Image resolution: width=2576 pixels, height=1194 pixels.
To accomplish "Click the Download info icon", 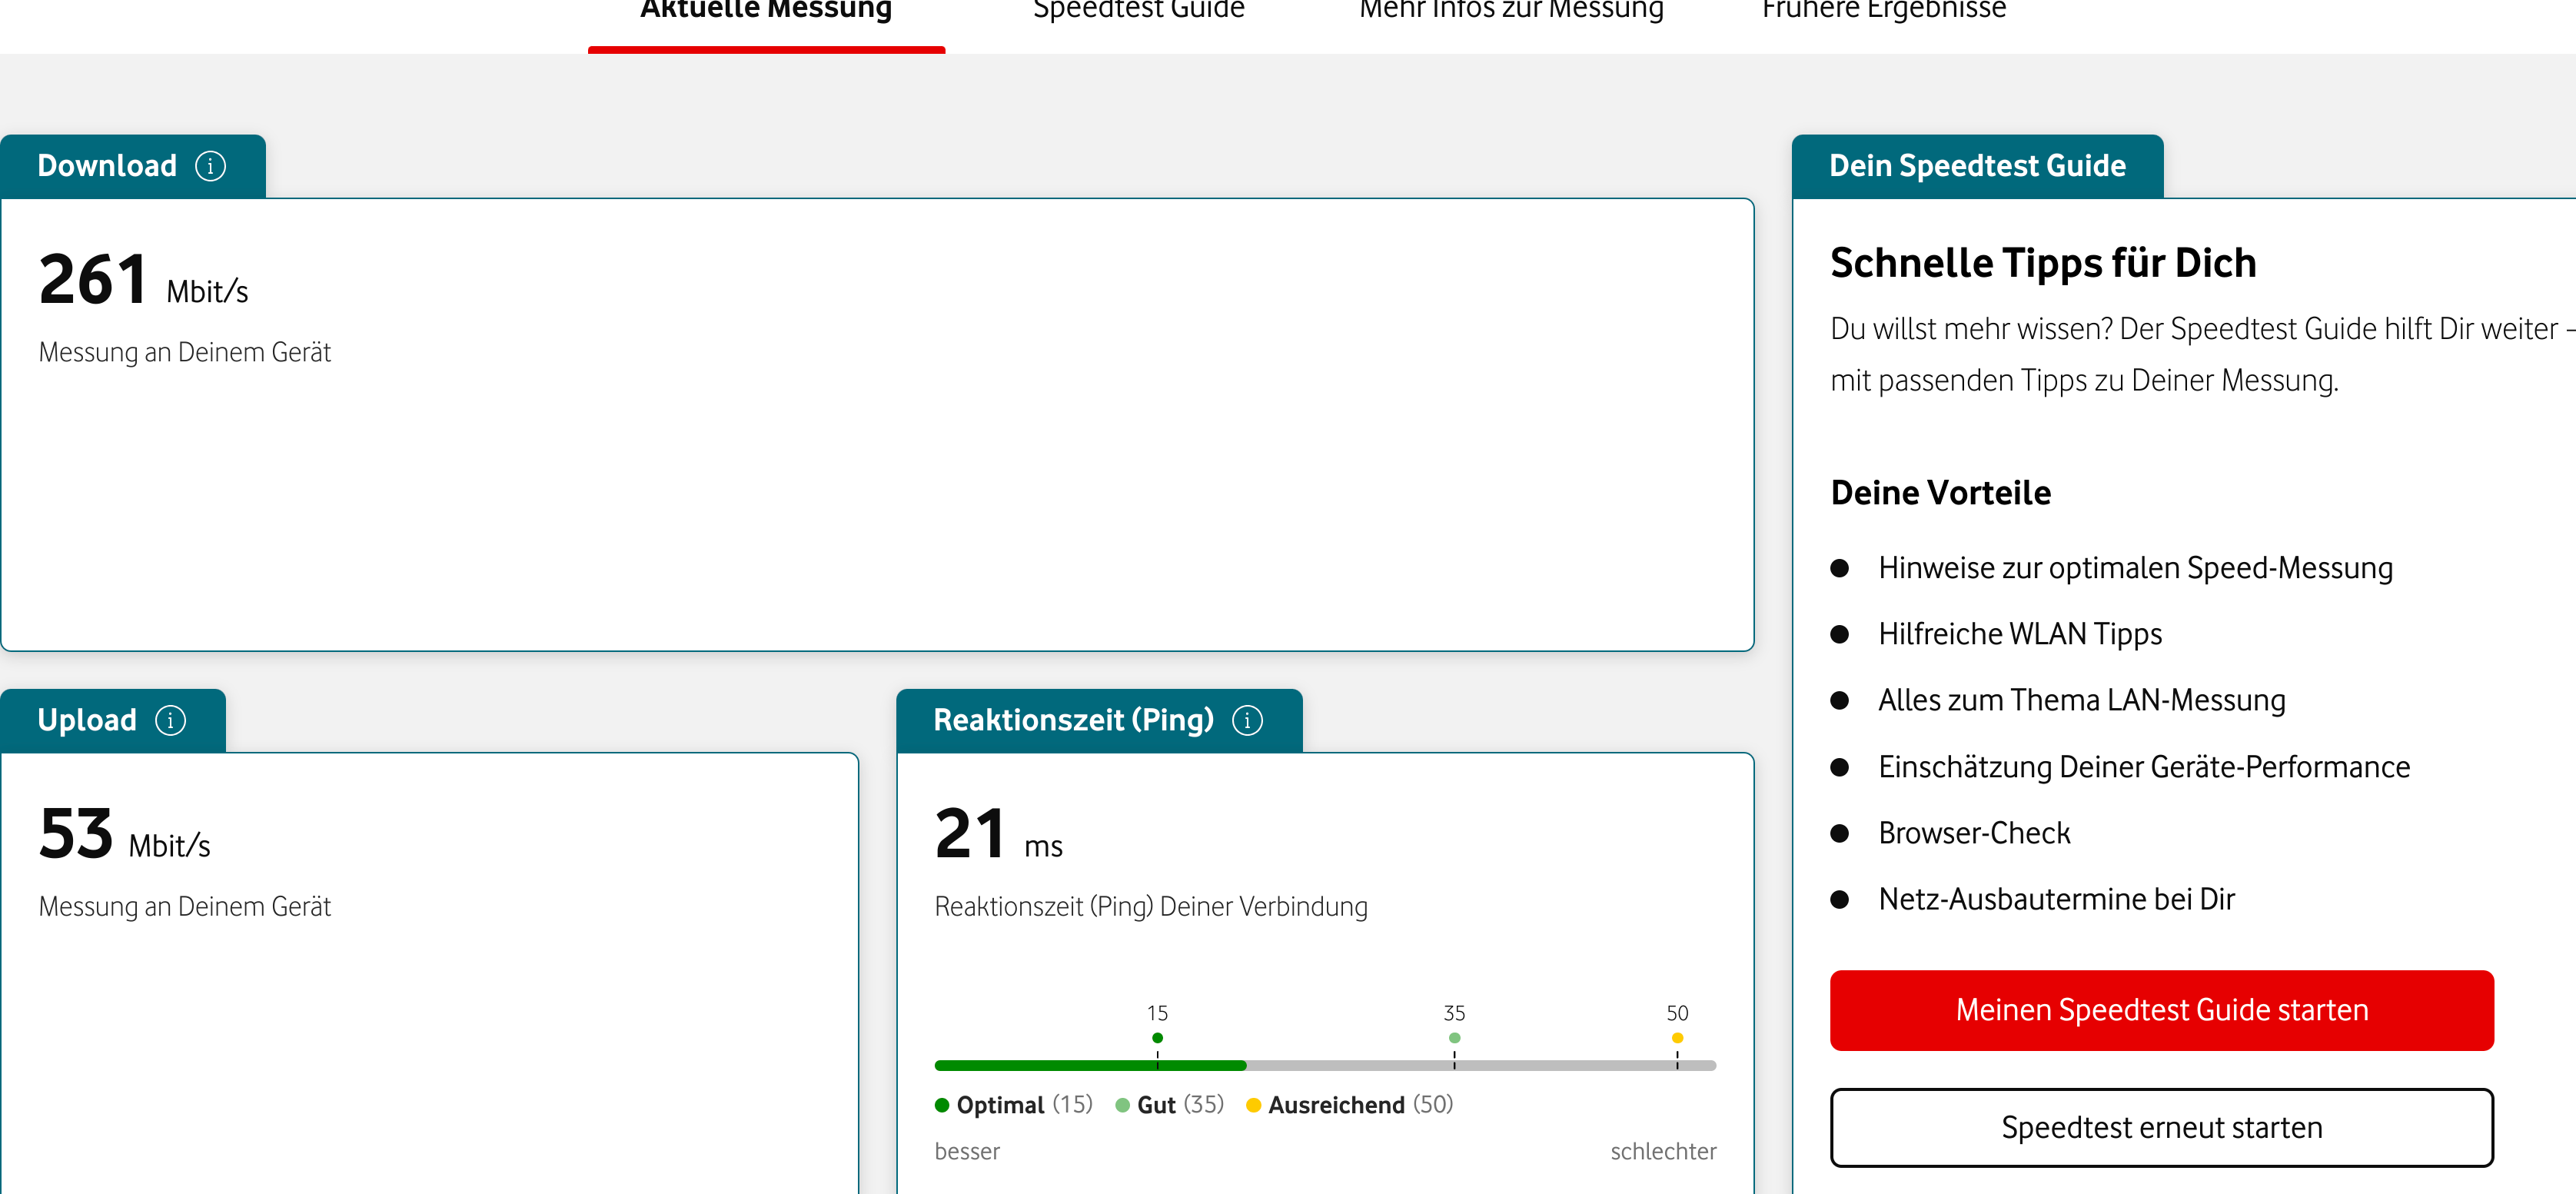I will (x=210, y=166).
